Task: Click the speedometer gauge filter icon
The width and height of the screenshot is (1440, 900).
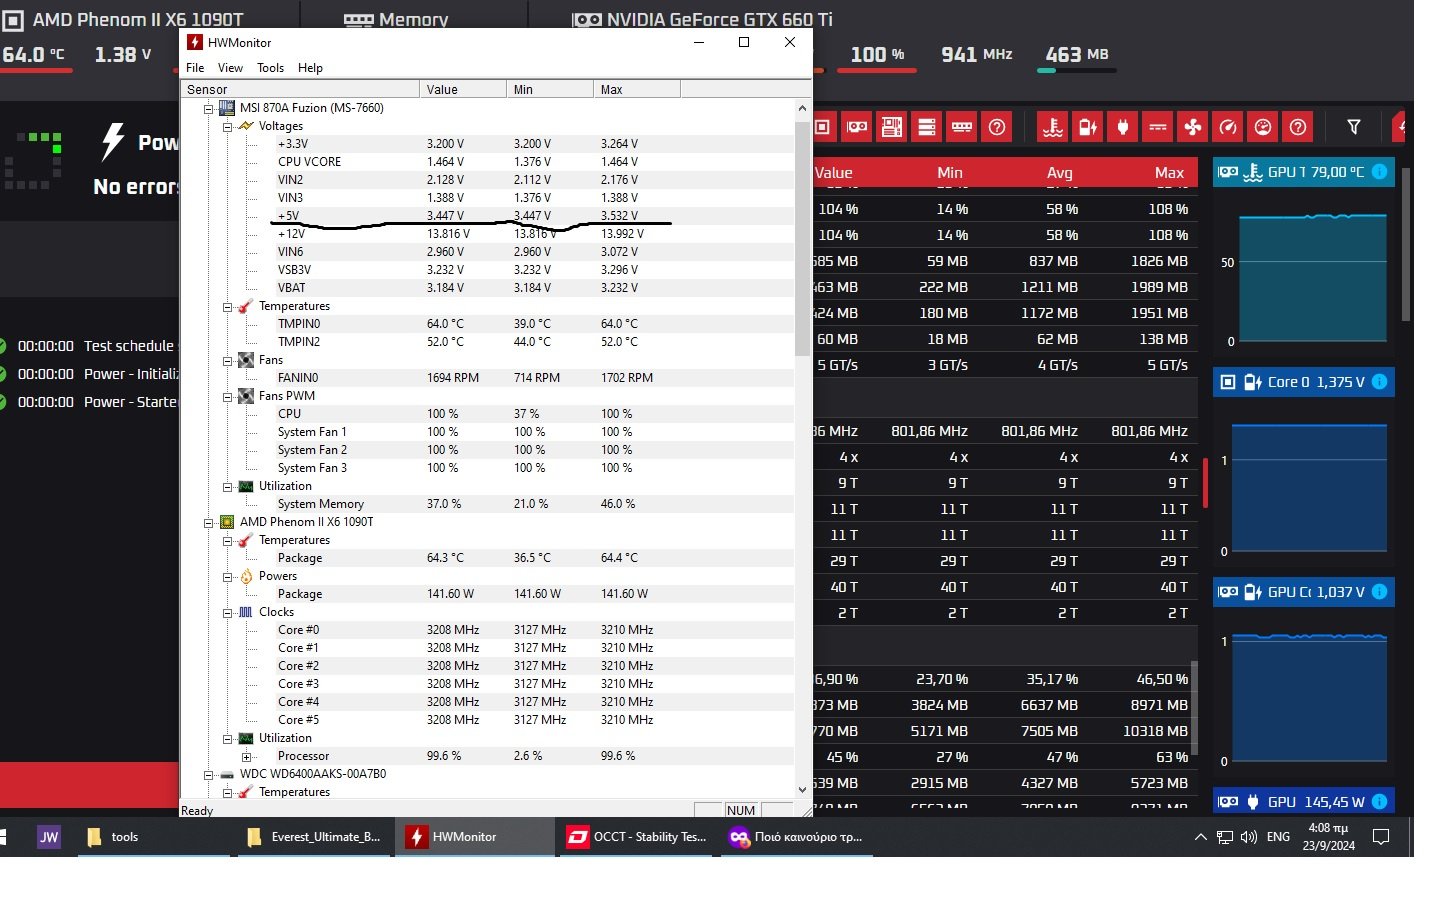Action: 1228,127
